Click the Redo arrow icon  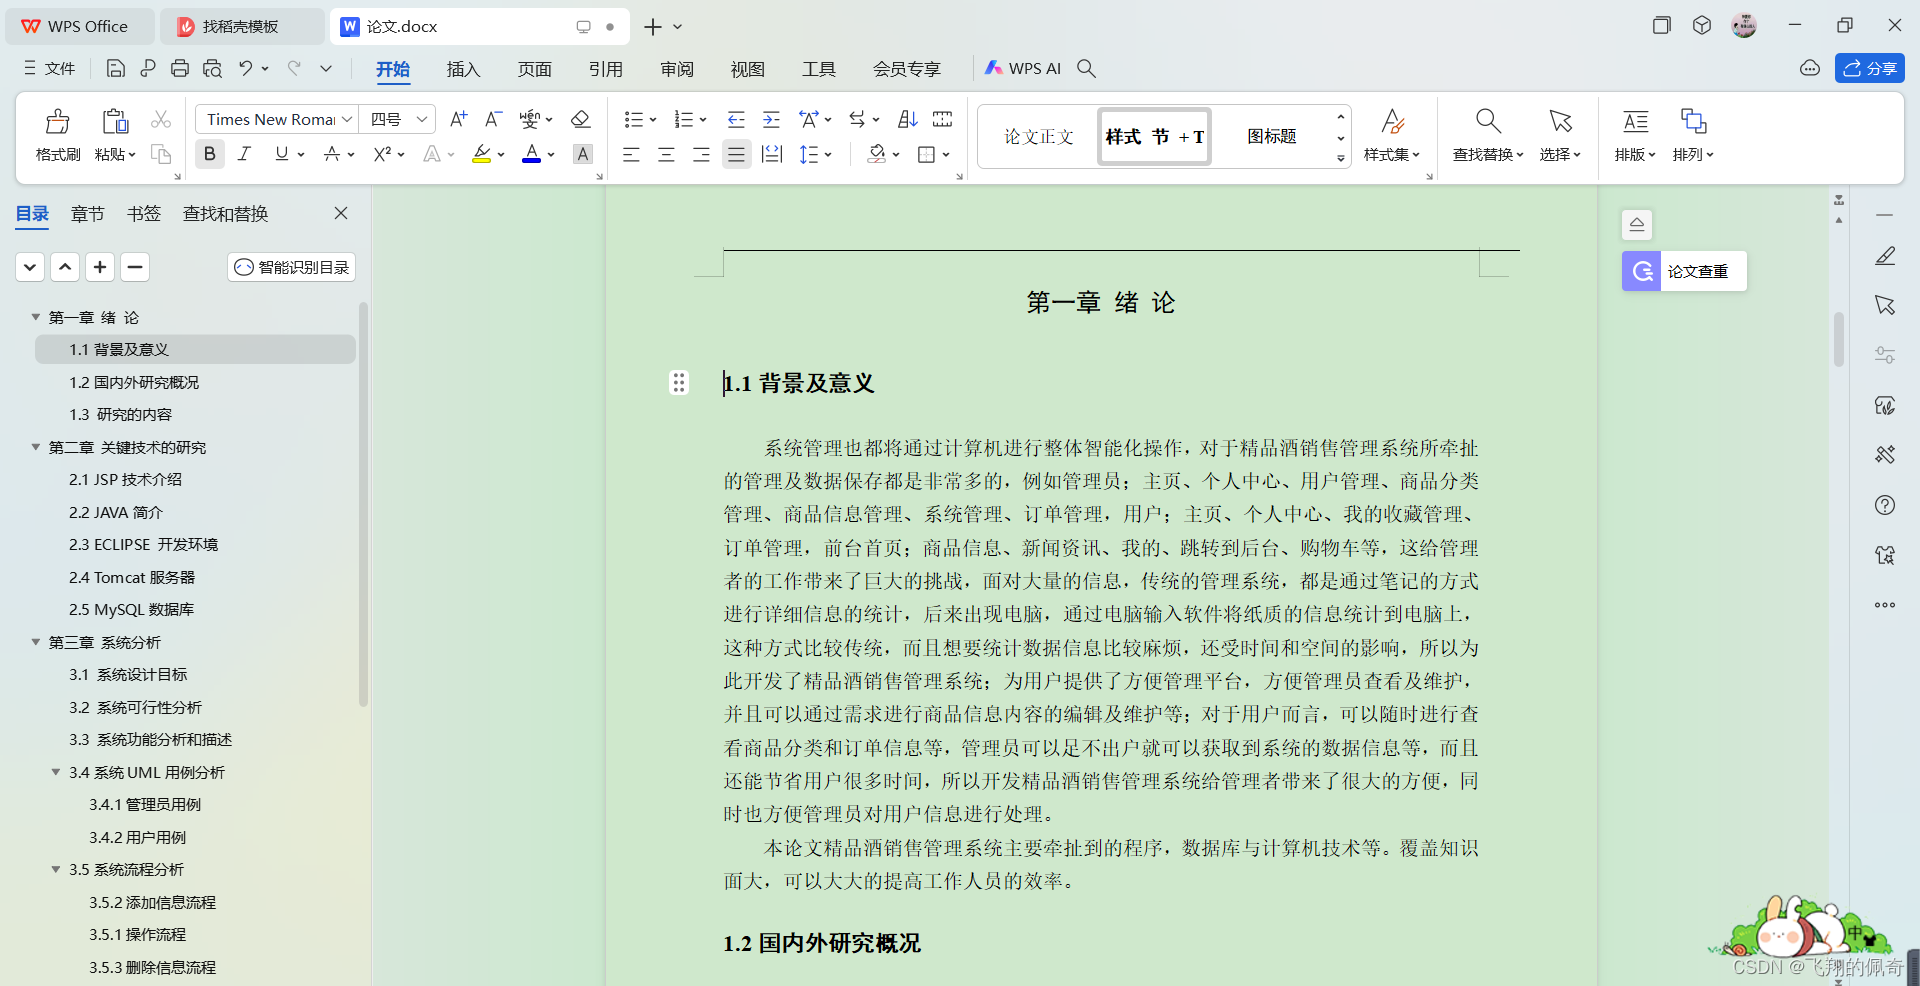(x=294, y=68)
